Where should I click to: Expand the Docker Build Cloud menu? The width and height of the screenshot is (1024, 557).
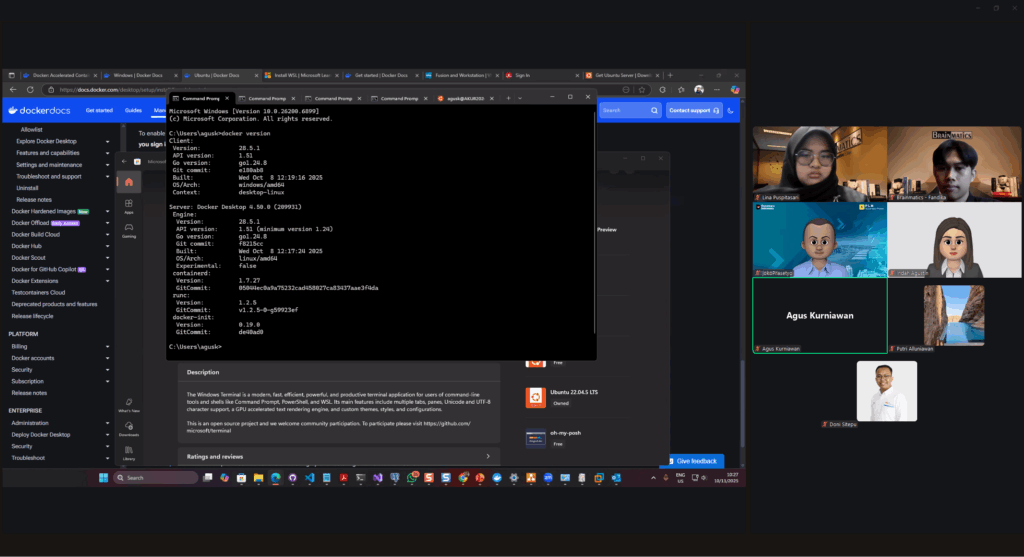(x=107, y=234)
